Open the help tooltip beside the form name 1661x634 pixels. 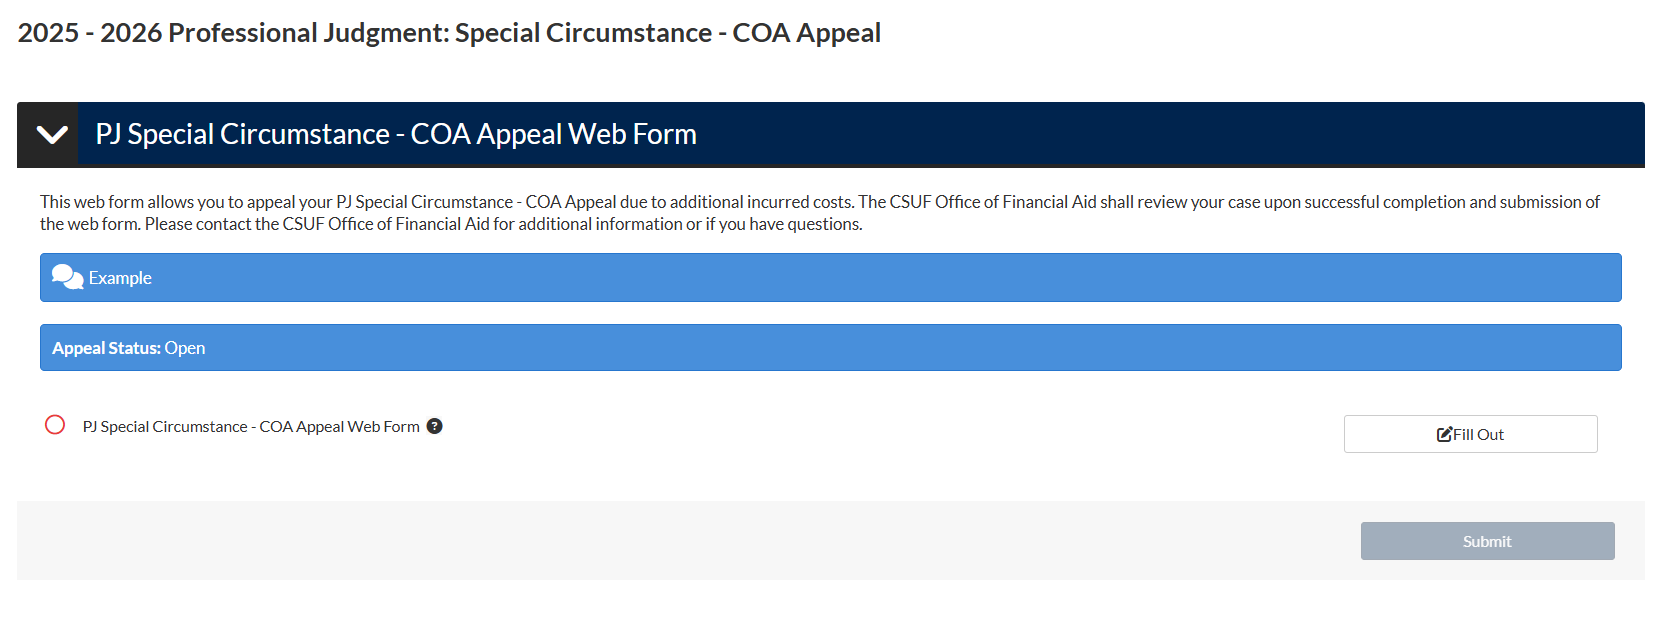pyautogui.click(x=434, y=426)
